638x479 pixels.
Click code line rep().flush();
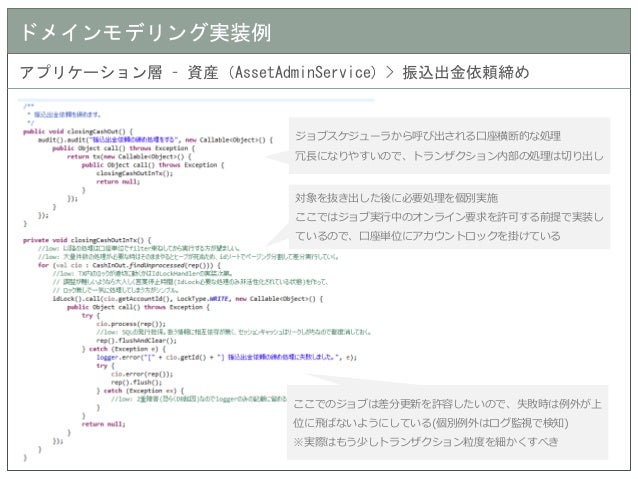tap(136, 383)
